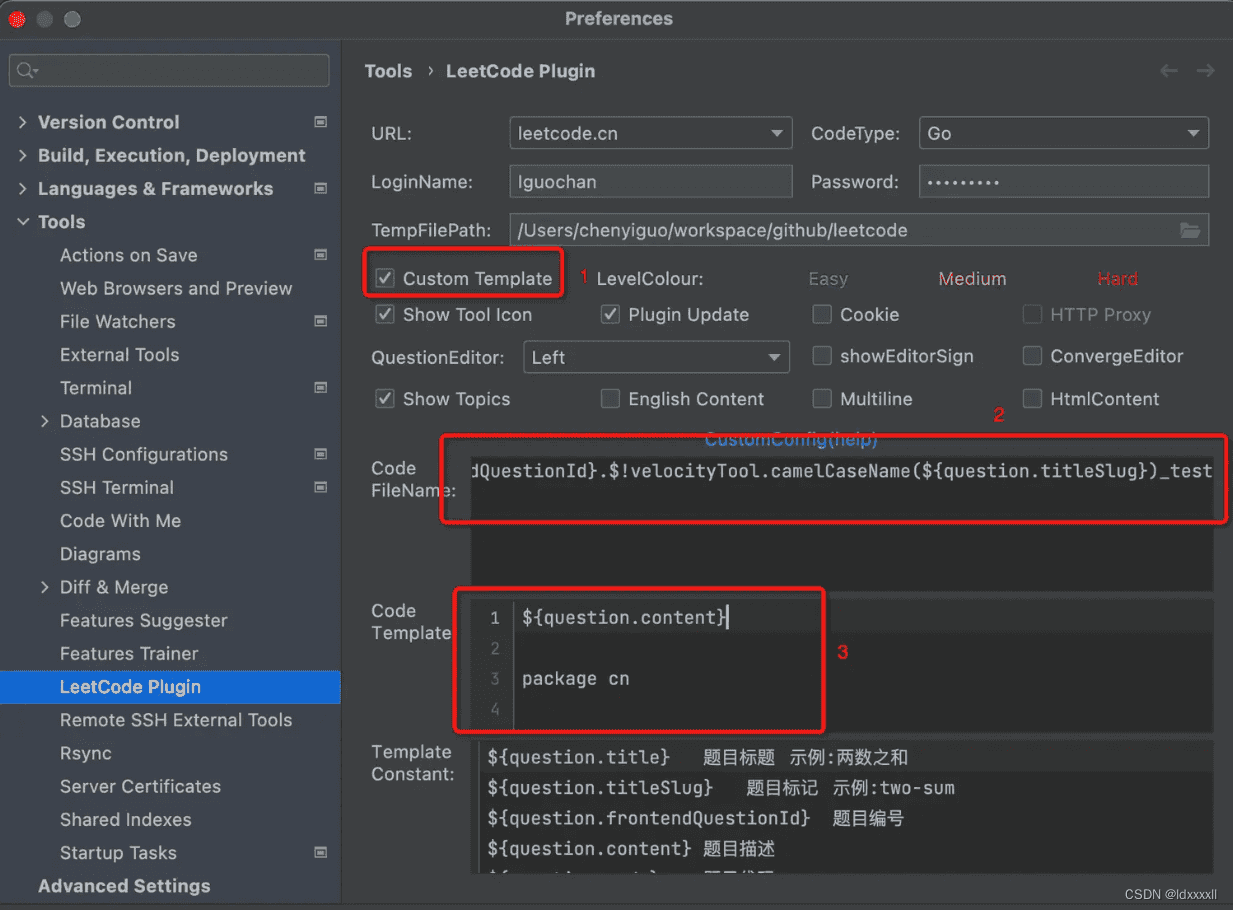The height and width of the screenshot is (910, 1233).
Task: Open the Features Trainer settings
Action: (x=129, y=653)
